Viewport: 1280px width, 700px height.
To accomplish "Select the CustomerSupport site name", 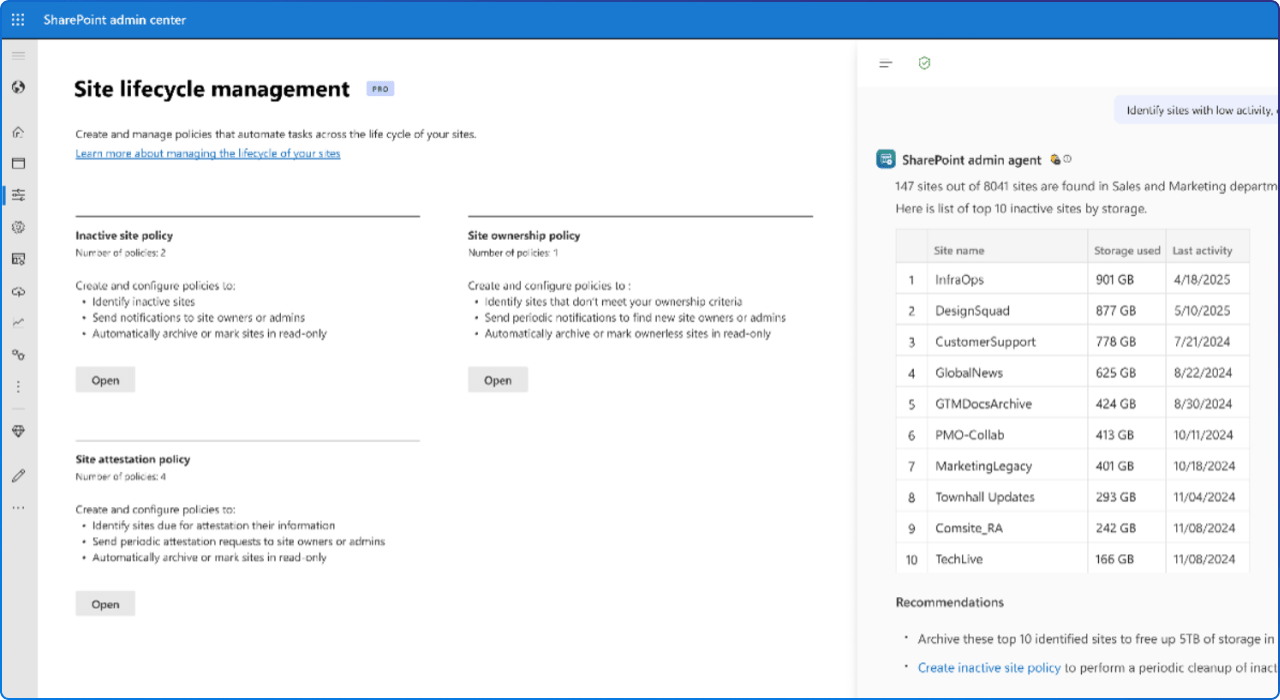I will 985,342.
